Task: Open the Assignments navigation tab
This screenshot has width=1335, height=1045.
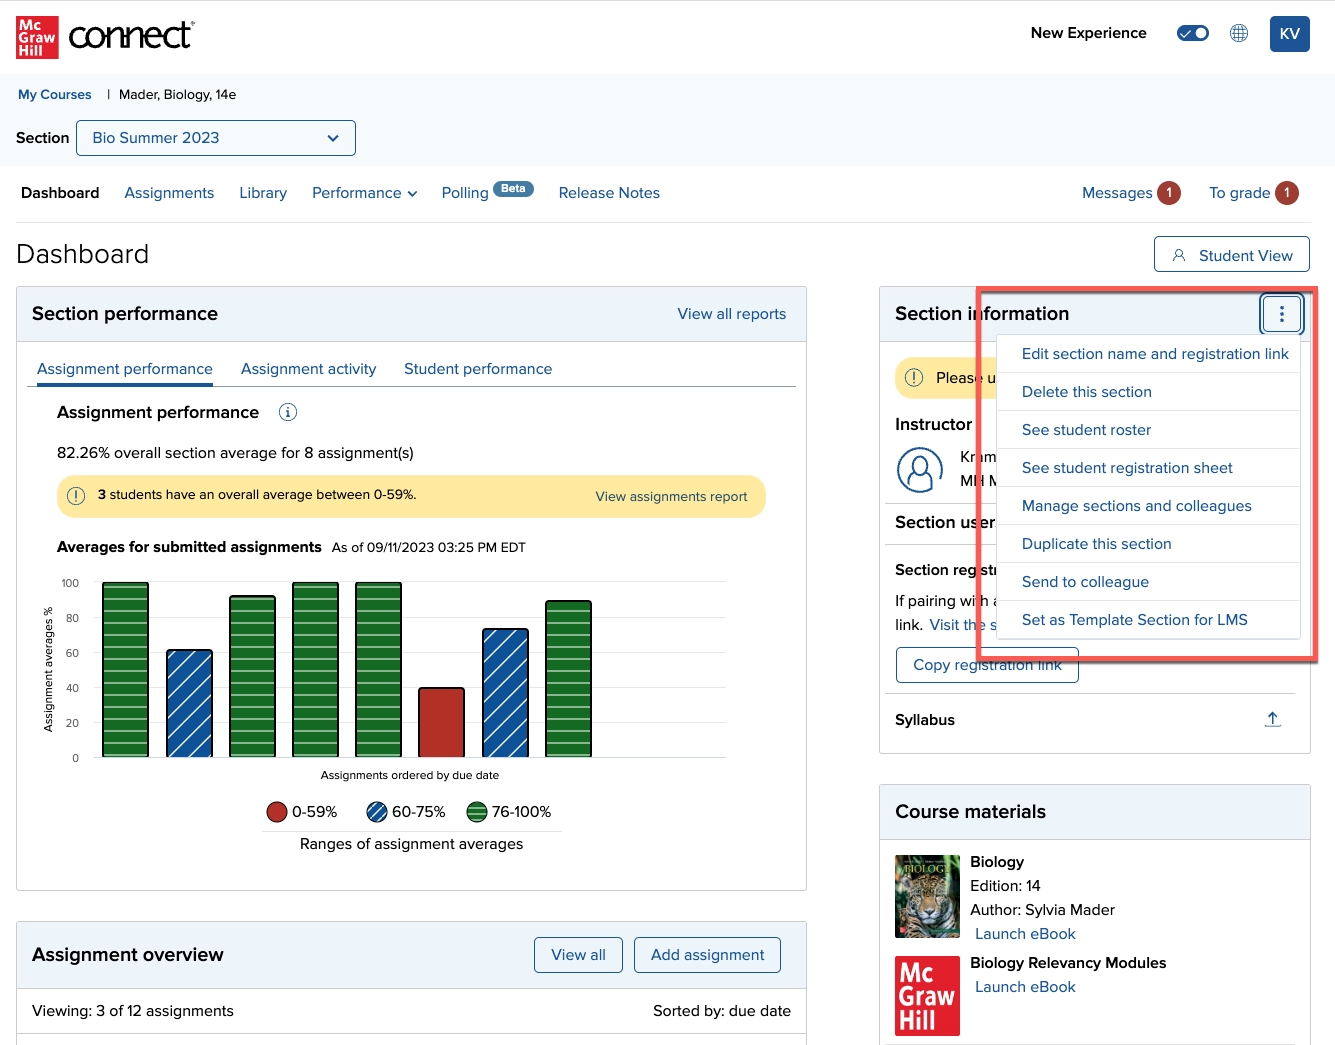Action: [x=169, y=193]
